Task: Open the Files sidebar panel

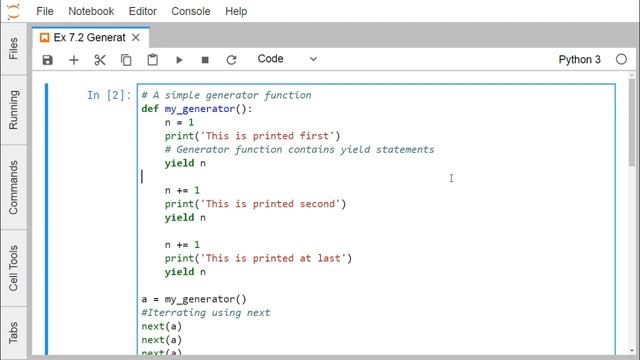Action: point(13,49)
